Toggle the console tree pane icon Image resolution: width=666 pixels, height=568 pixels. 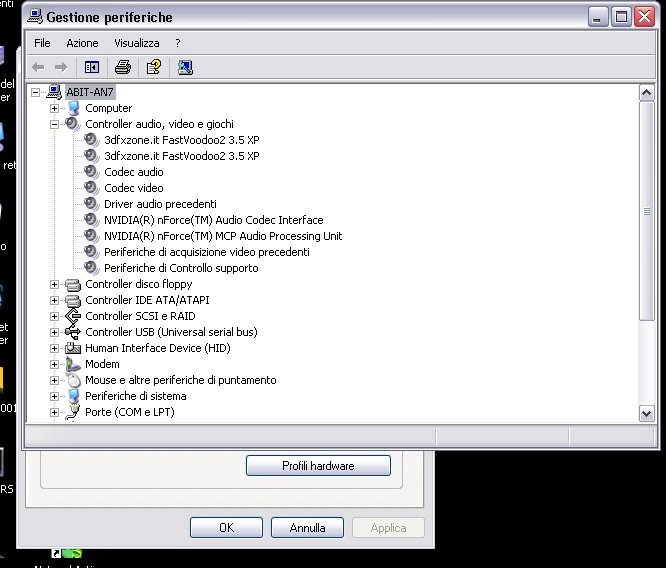pos(92,67)
